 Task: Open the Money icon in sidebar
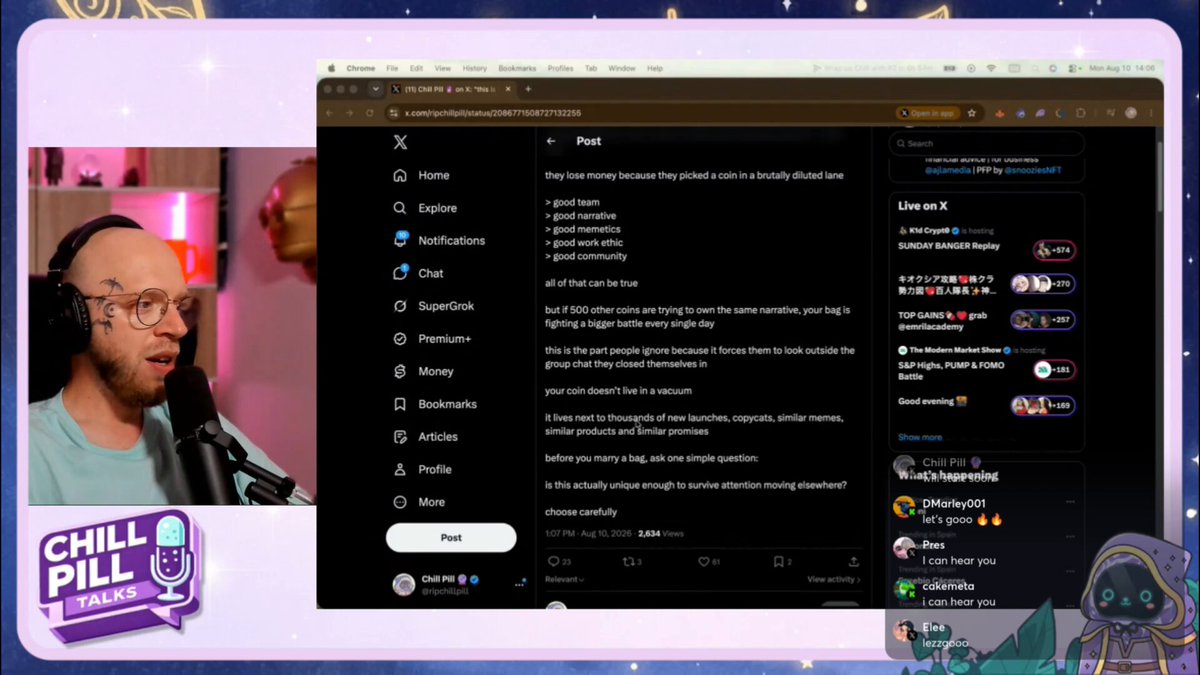400,371
